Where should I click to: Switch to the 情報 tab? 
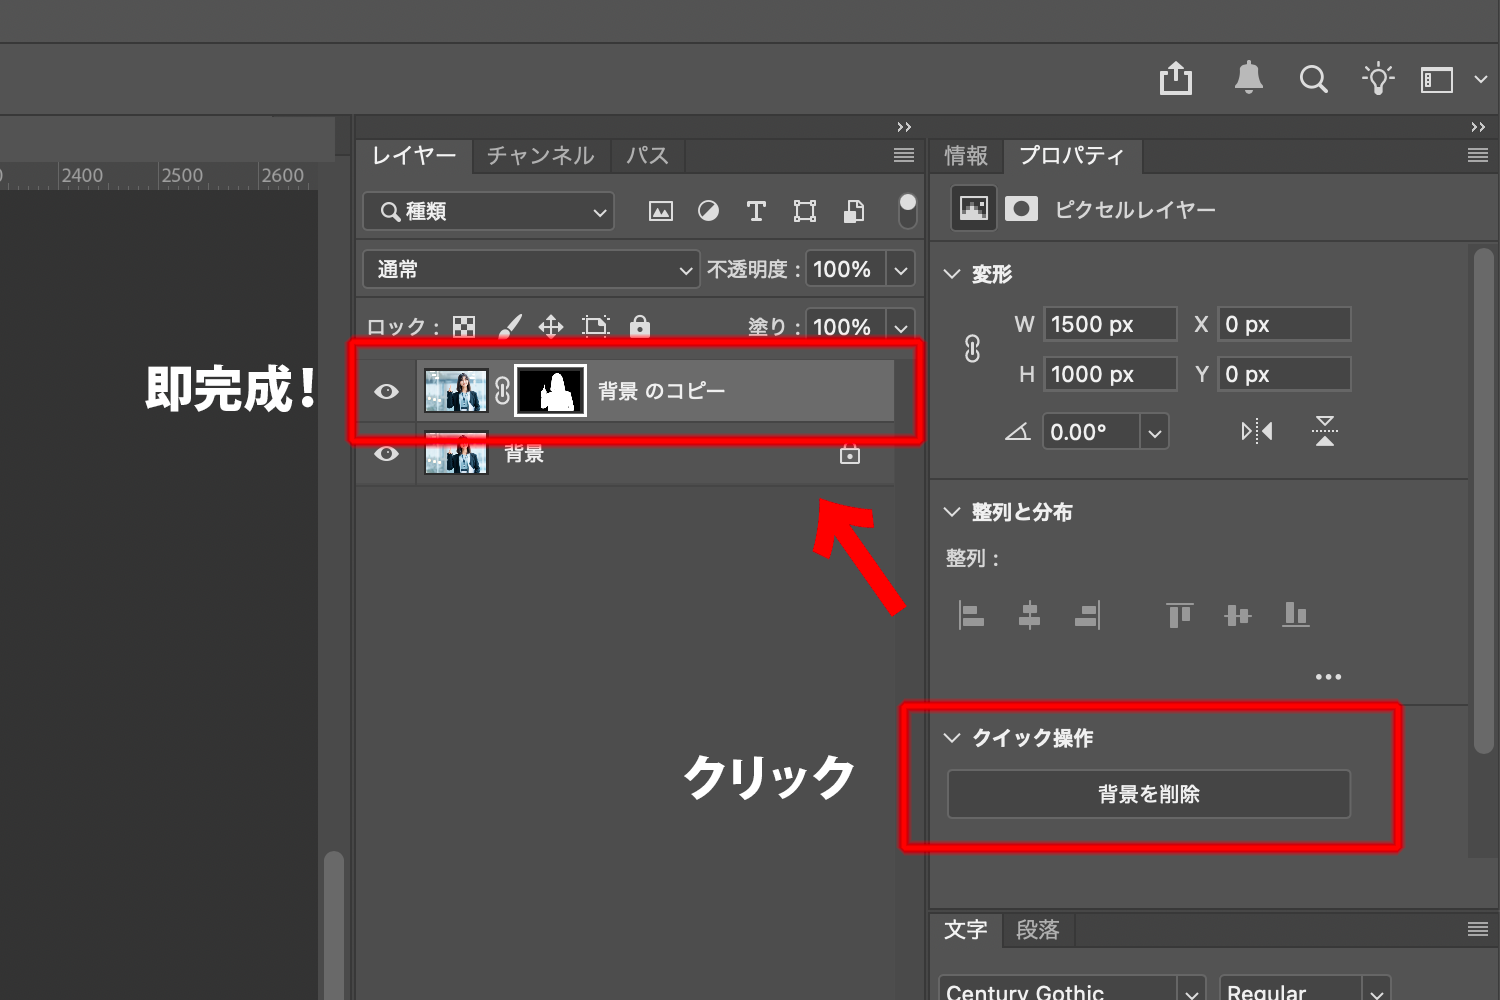(965, 155)
